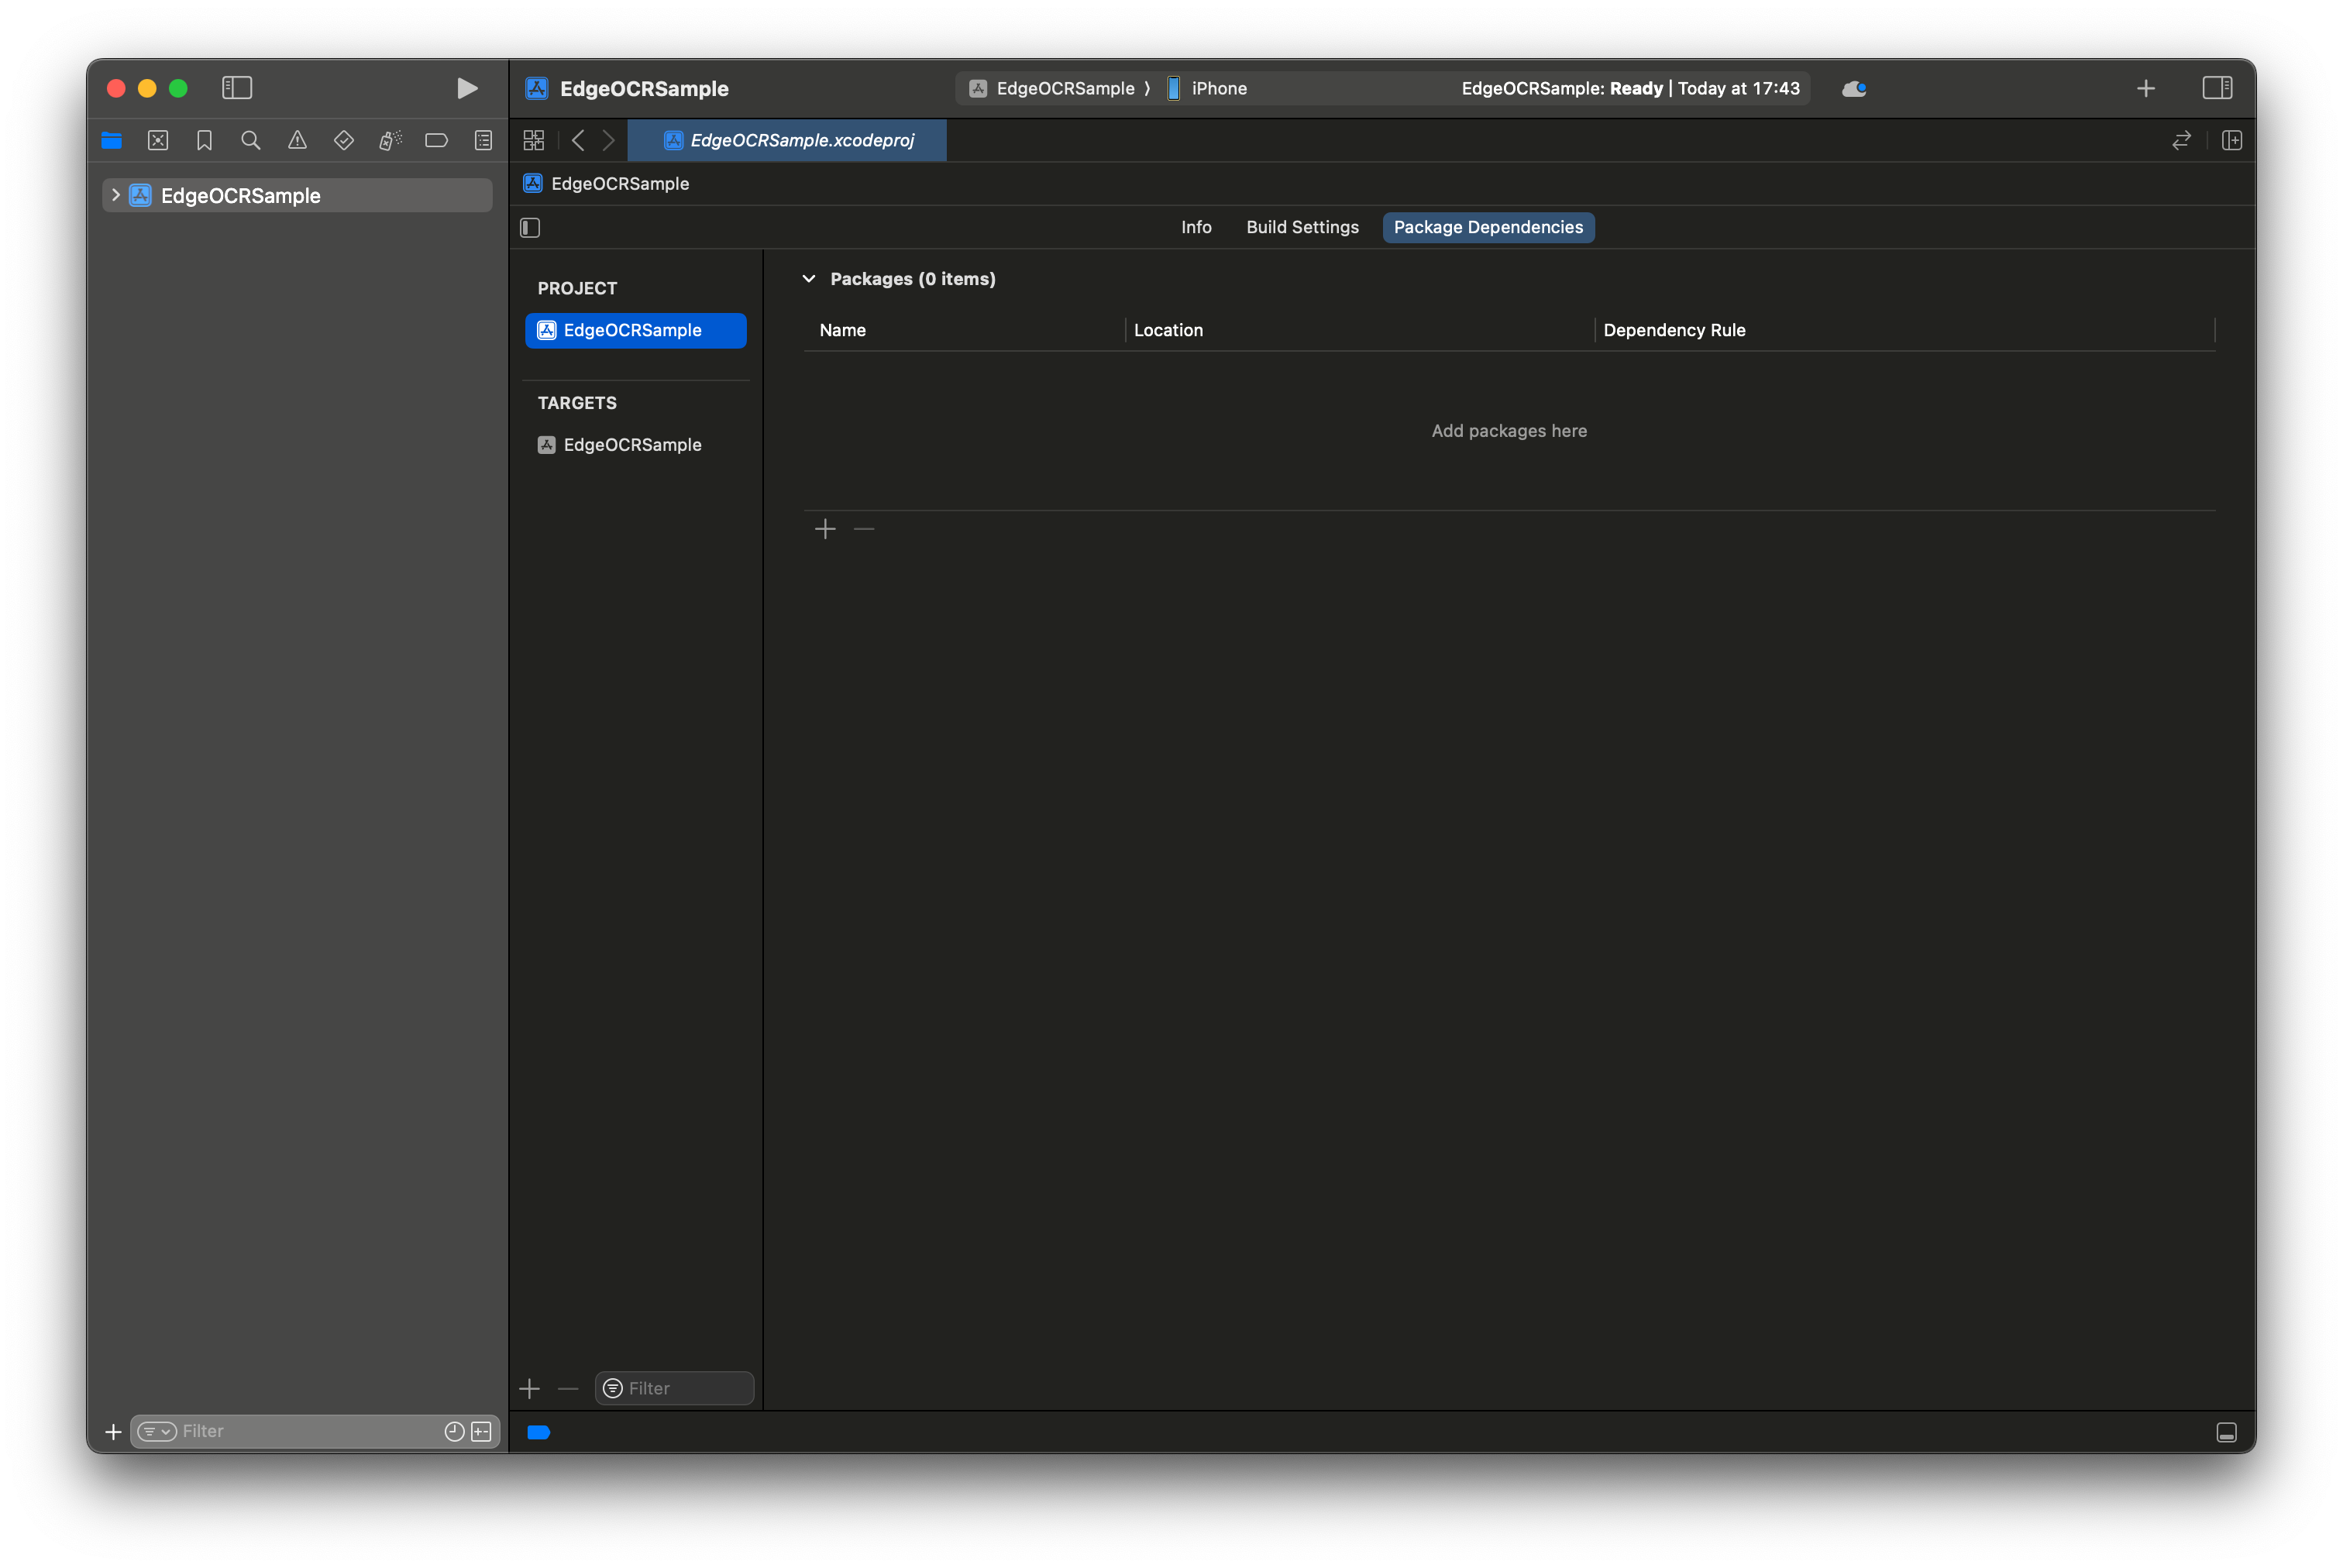Toggle the inspector sidebar
Screen dimensions: 2343x1568
point(2217,88)
